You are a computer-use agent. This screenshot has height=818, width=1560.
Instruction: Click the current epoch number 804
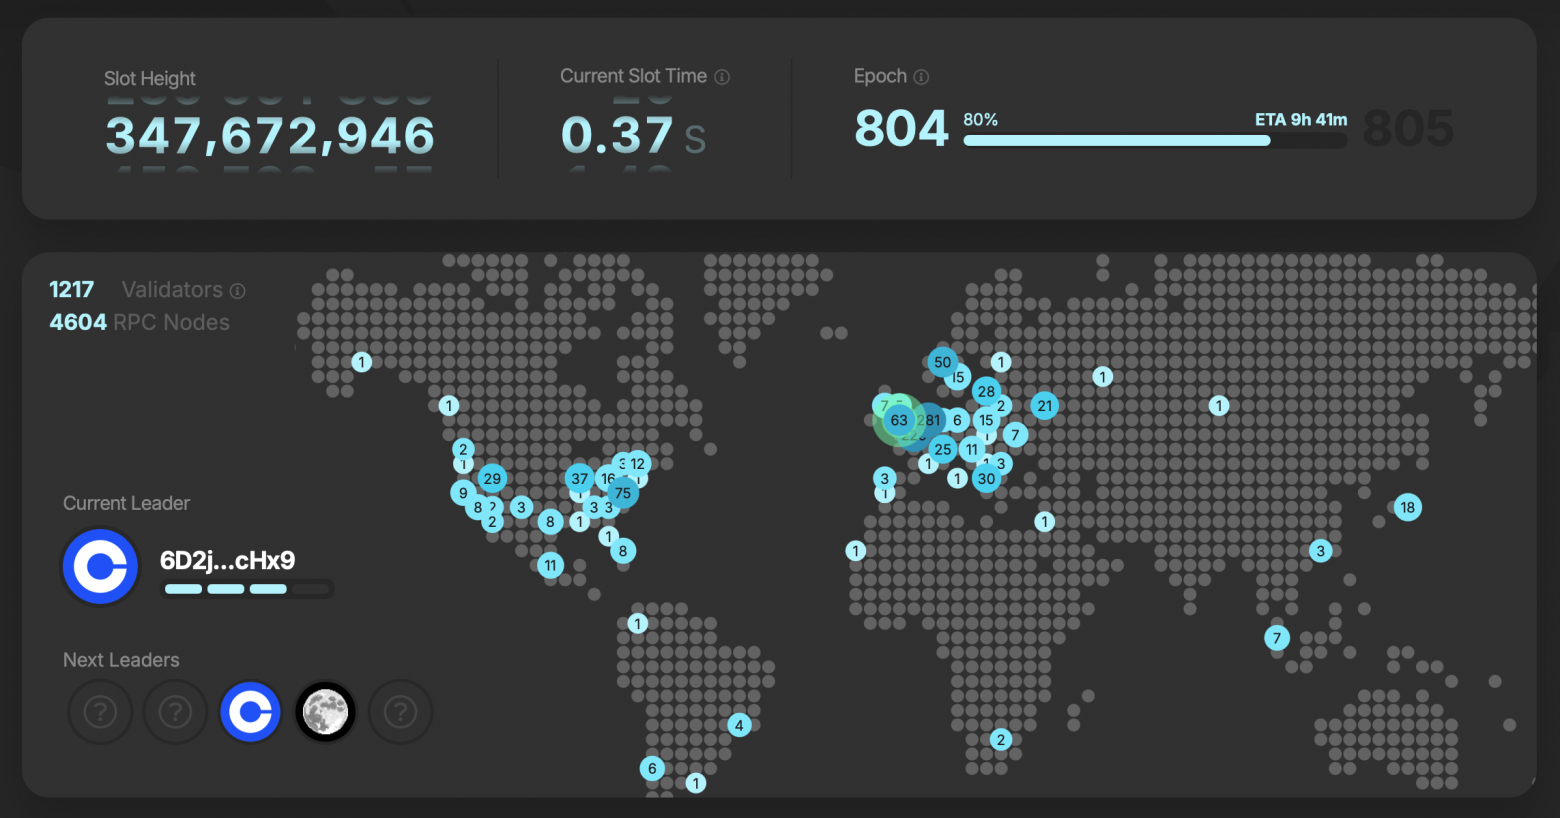(901, 129)
